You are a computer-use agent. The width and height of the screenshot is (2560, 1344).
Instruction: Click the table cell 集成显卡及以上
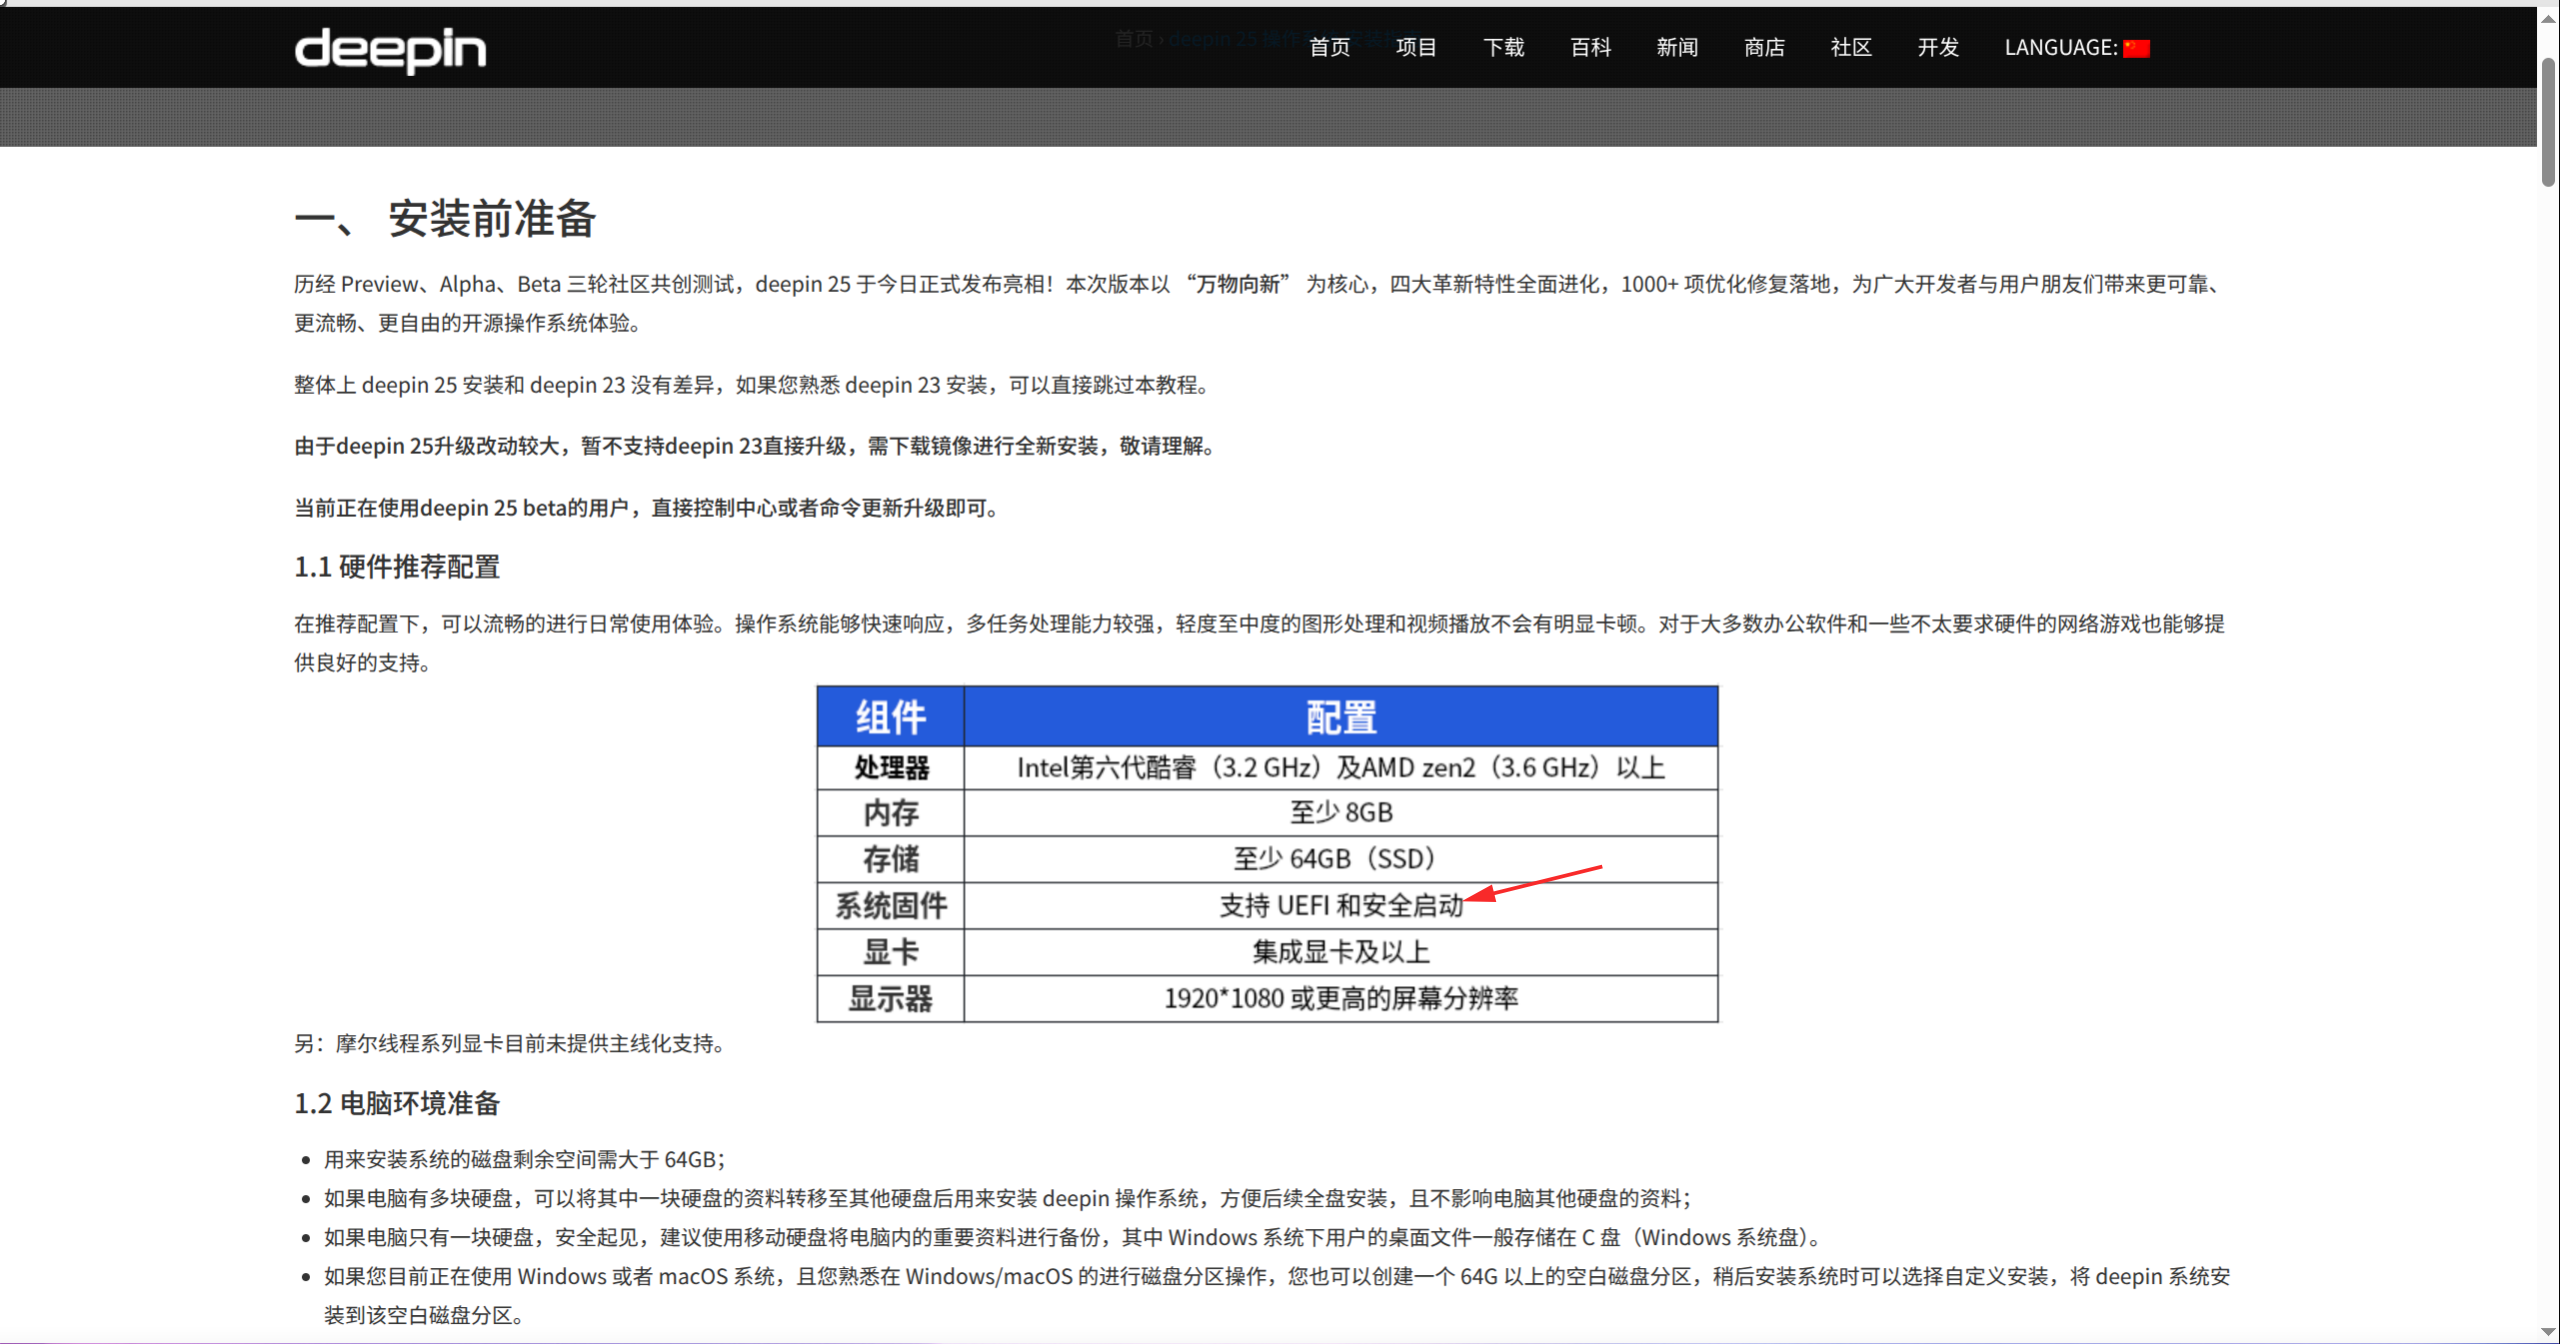[1341, 951]
